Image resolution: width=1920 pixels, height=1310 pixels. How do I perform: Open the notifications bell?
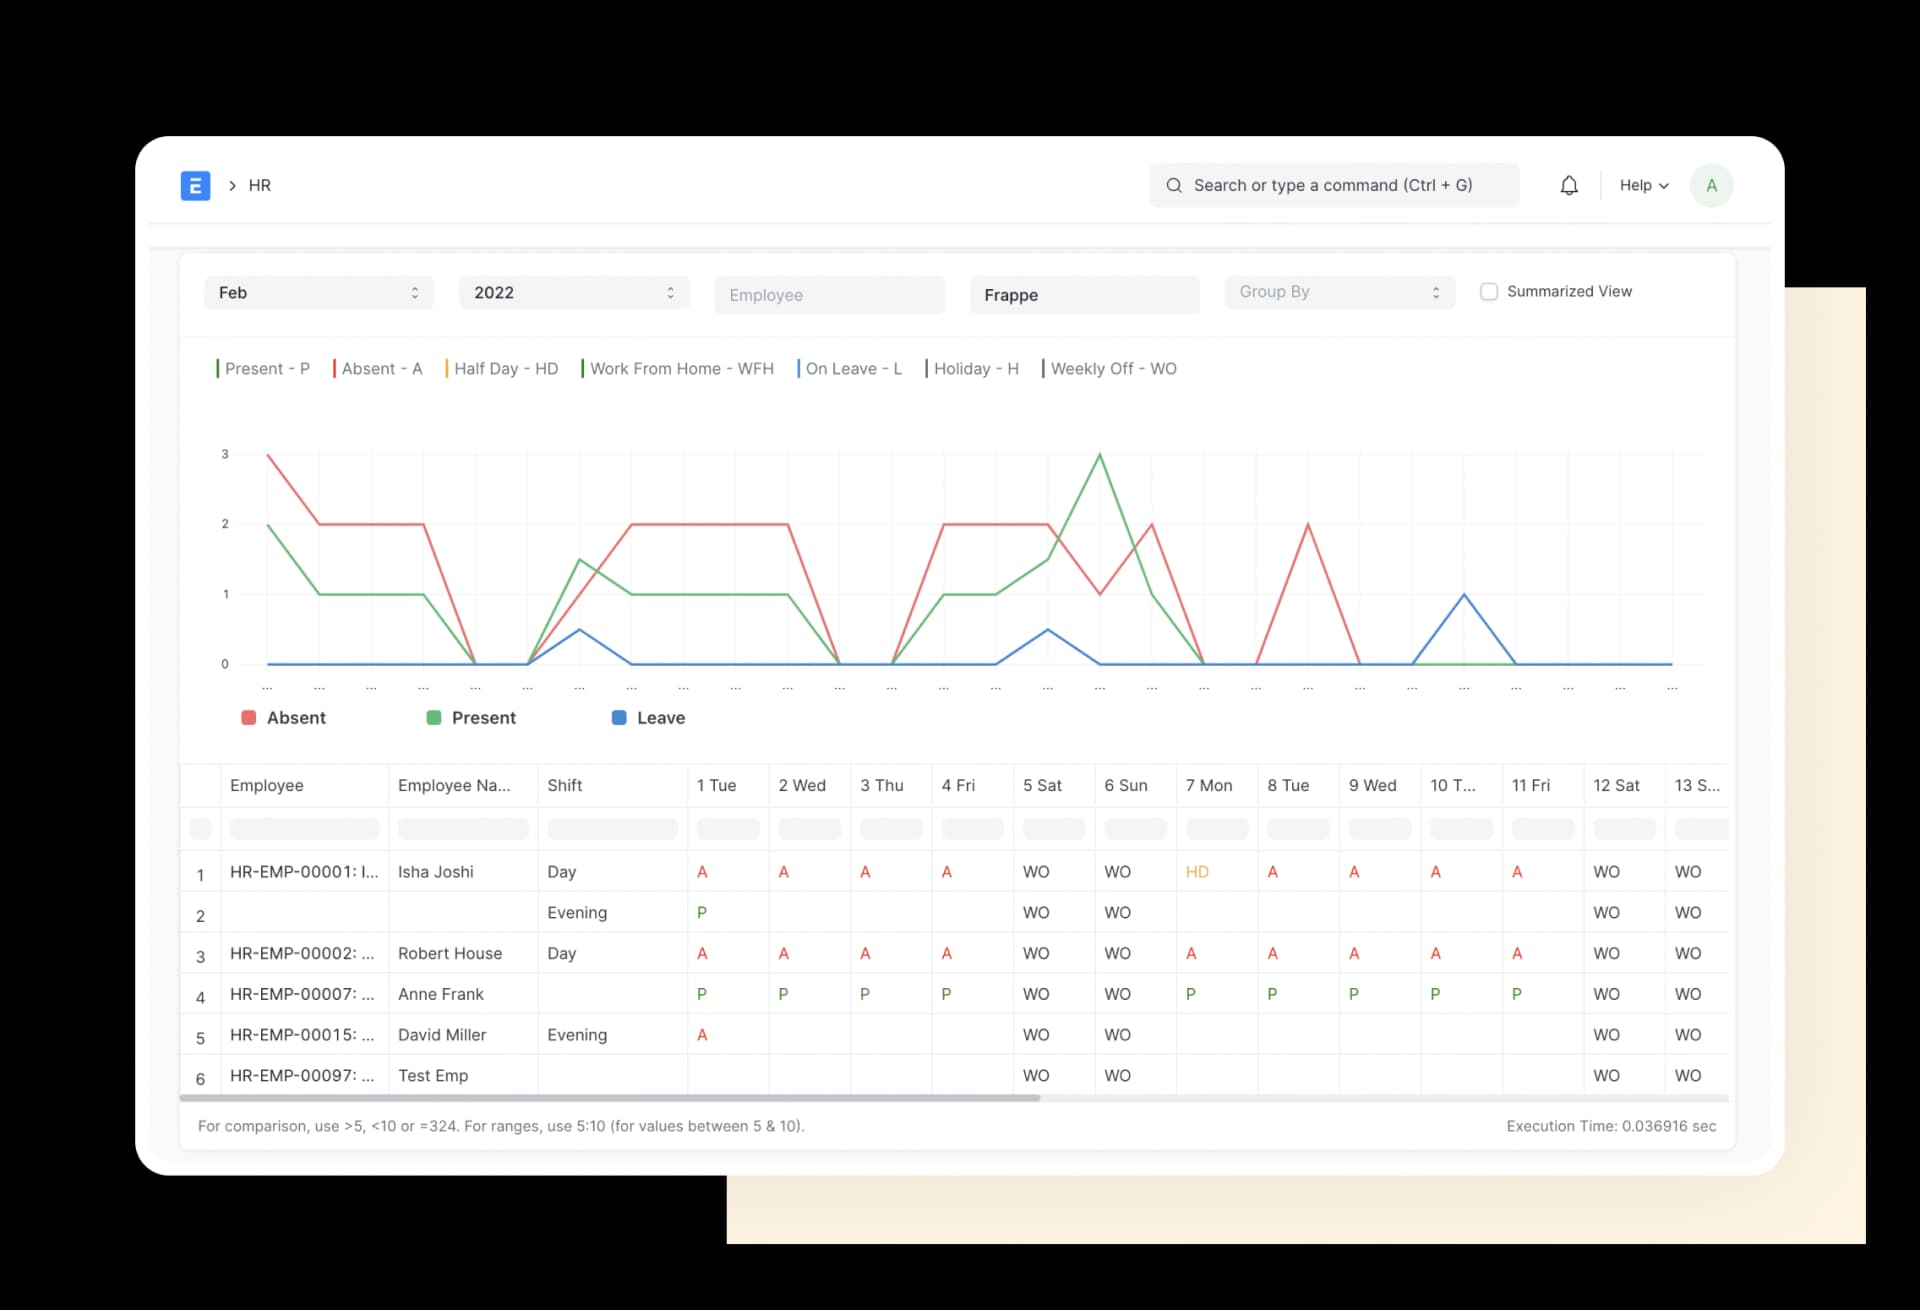pyautogui.click(x=1569, y=185)
